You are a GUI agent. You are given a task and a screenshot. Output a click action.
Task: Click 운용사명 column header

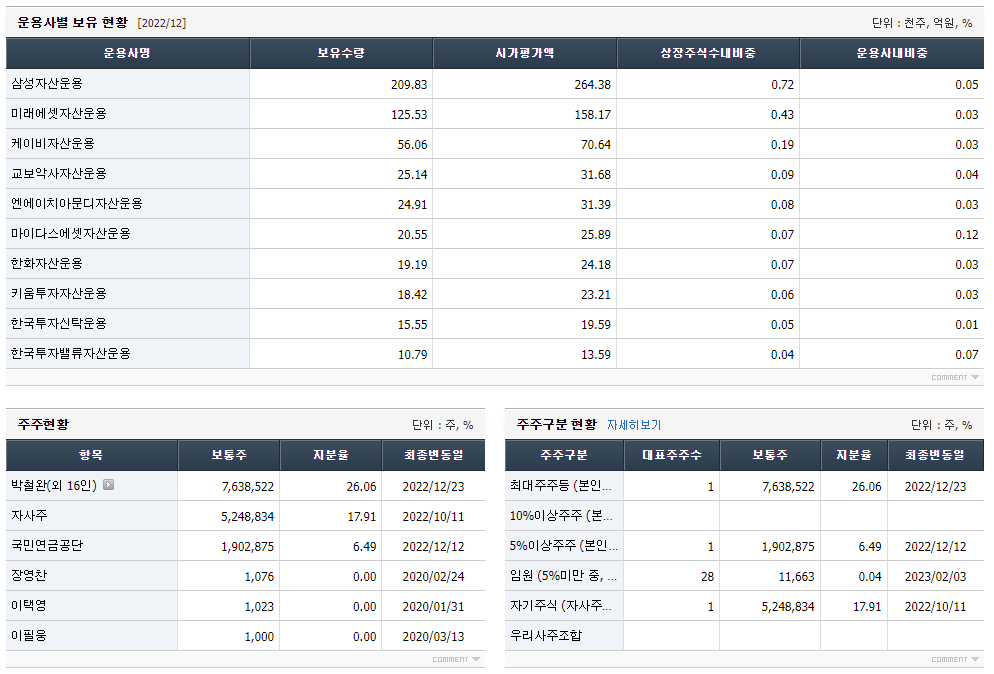click(x=127, y=53)
